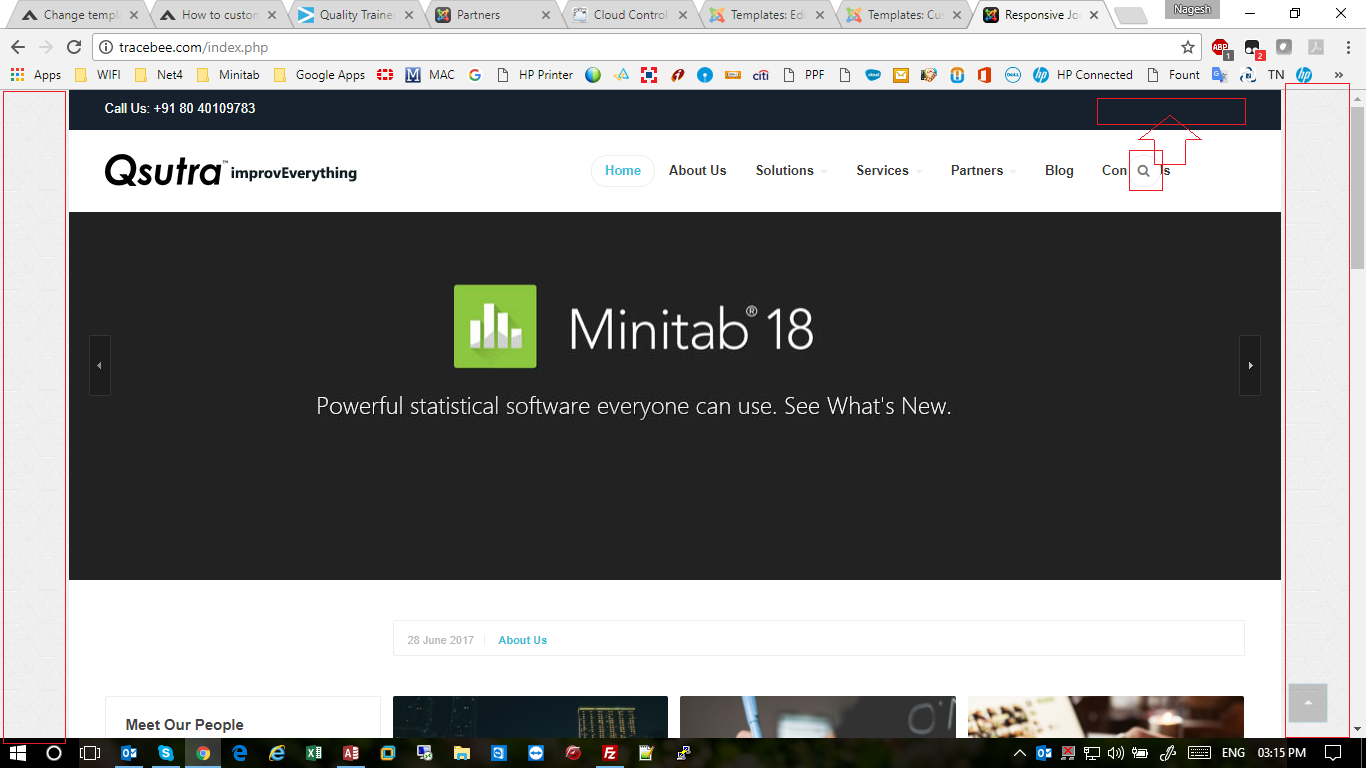Close the Responsive Joomla browser tab
This screenshot has height=768, width=1366.
(x=1092, y=15)
